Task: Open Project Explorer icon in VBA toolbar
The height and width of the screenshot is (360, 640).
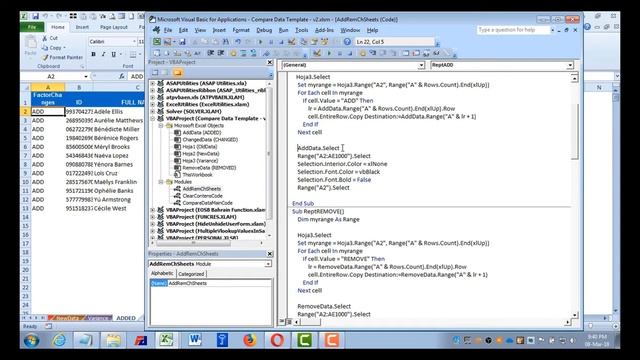Action: [x=304, y=42]
